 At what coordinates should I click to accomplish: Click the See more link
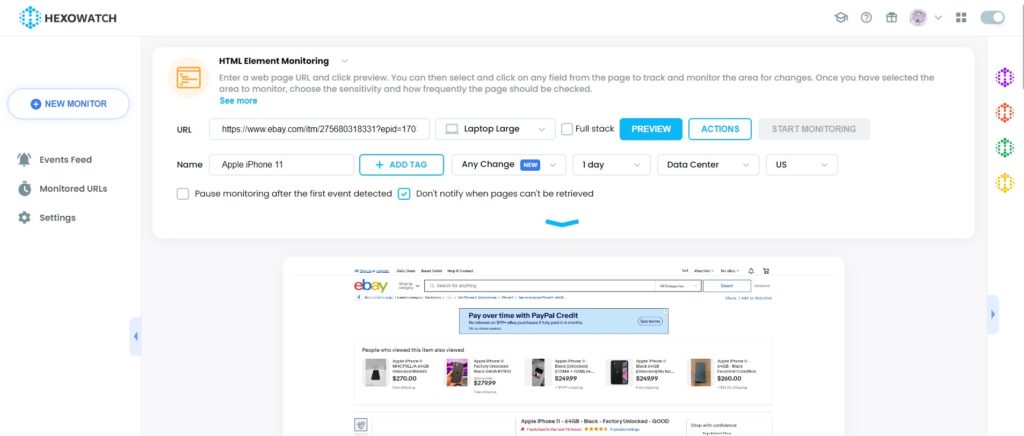238,101
